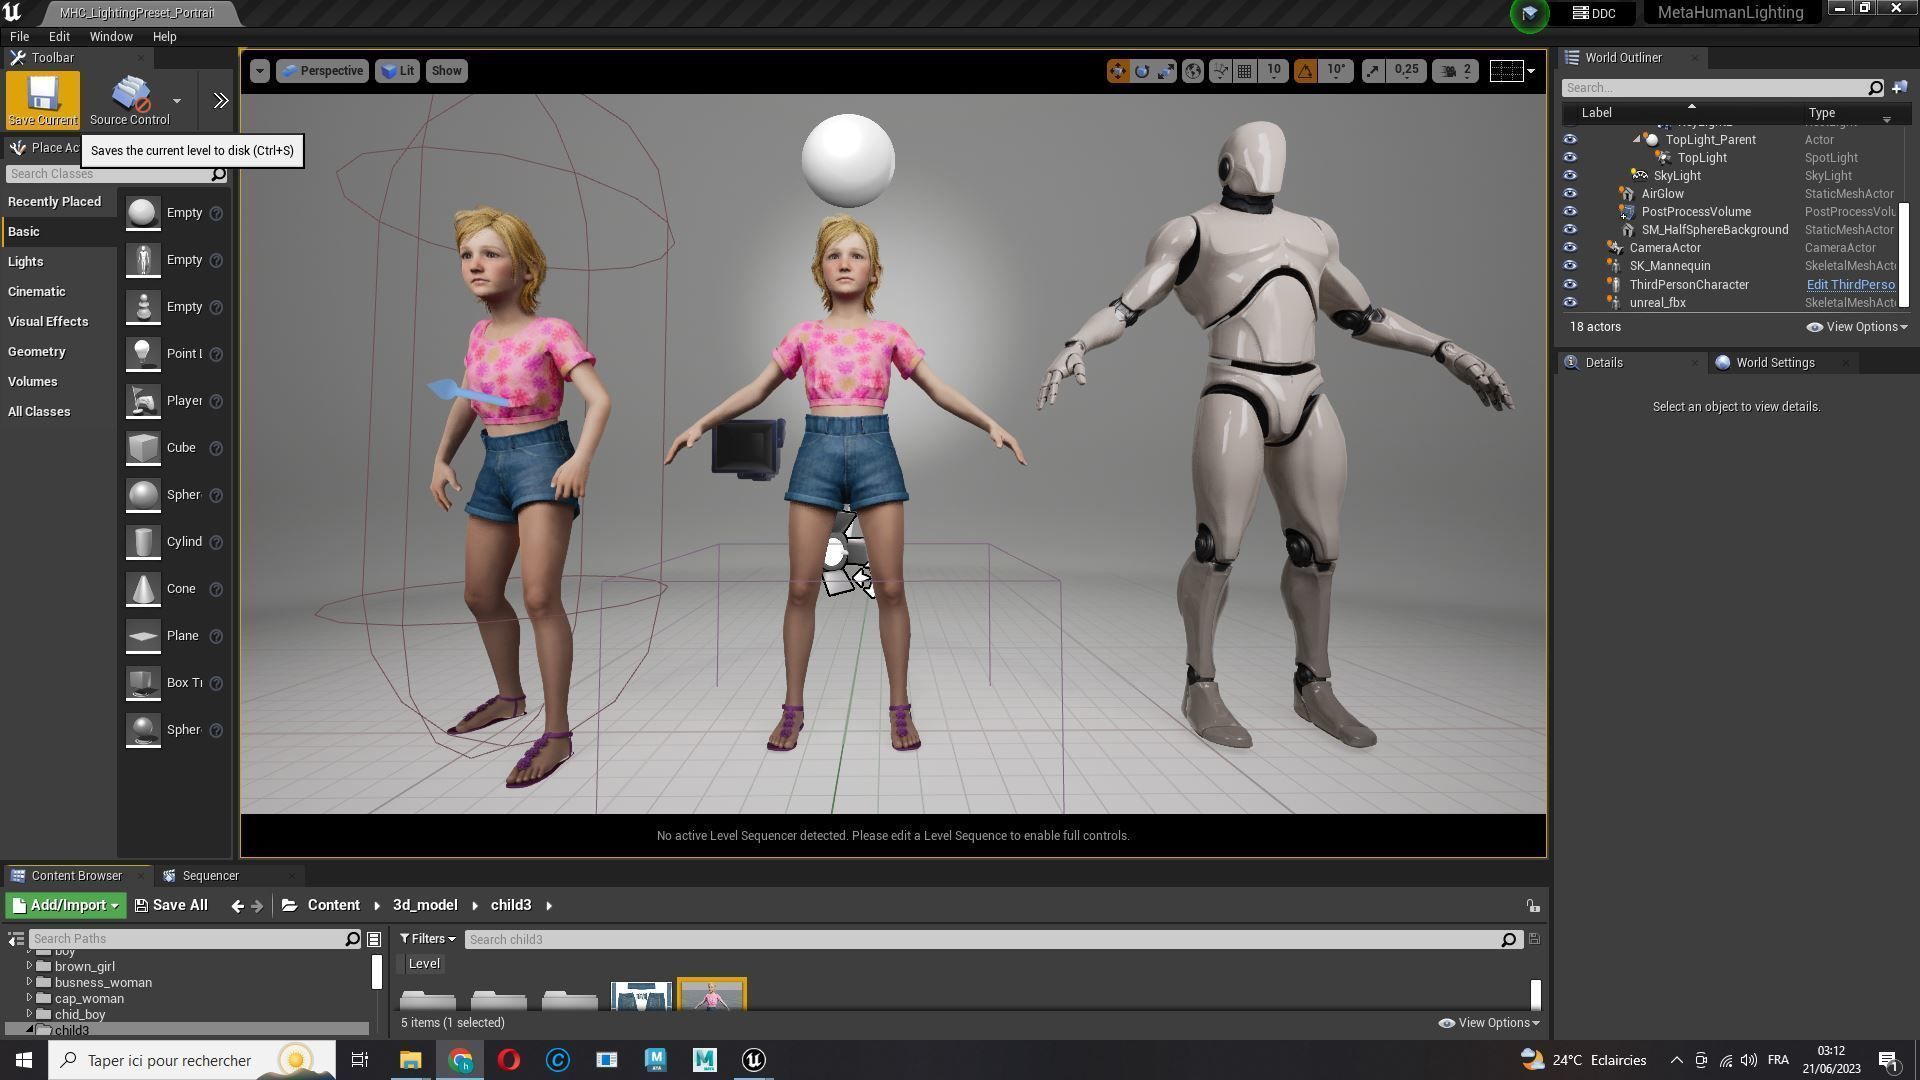The height and width of the screenshot is (1080, 1920).
Task: Select Geometry category
Action: [x=37, y=351]
